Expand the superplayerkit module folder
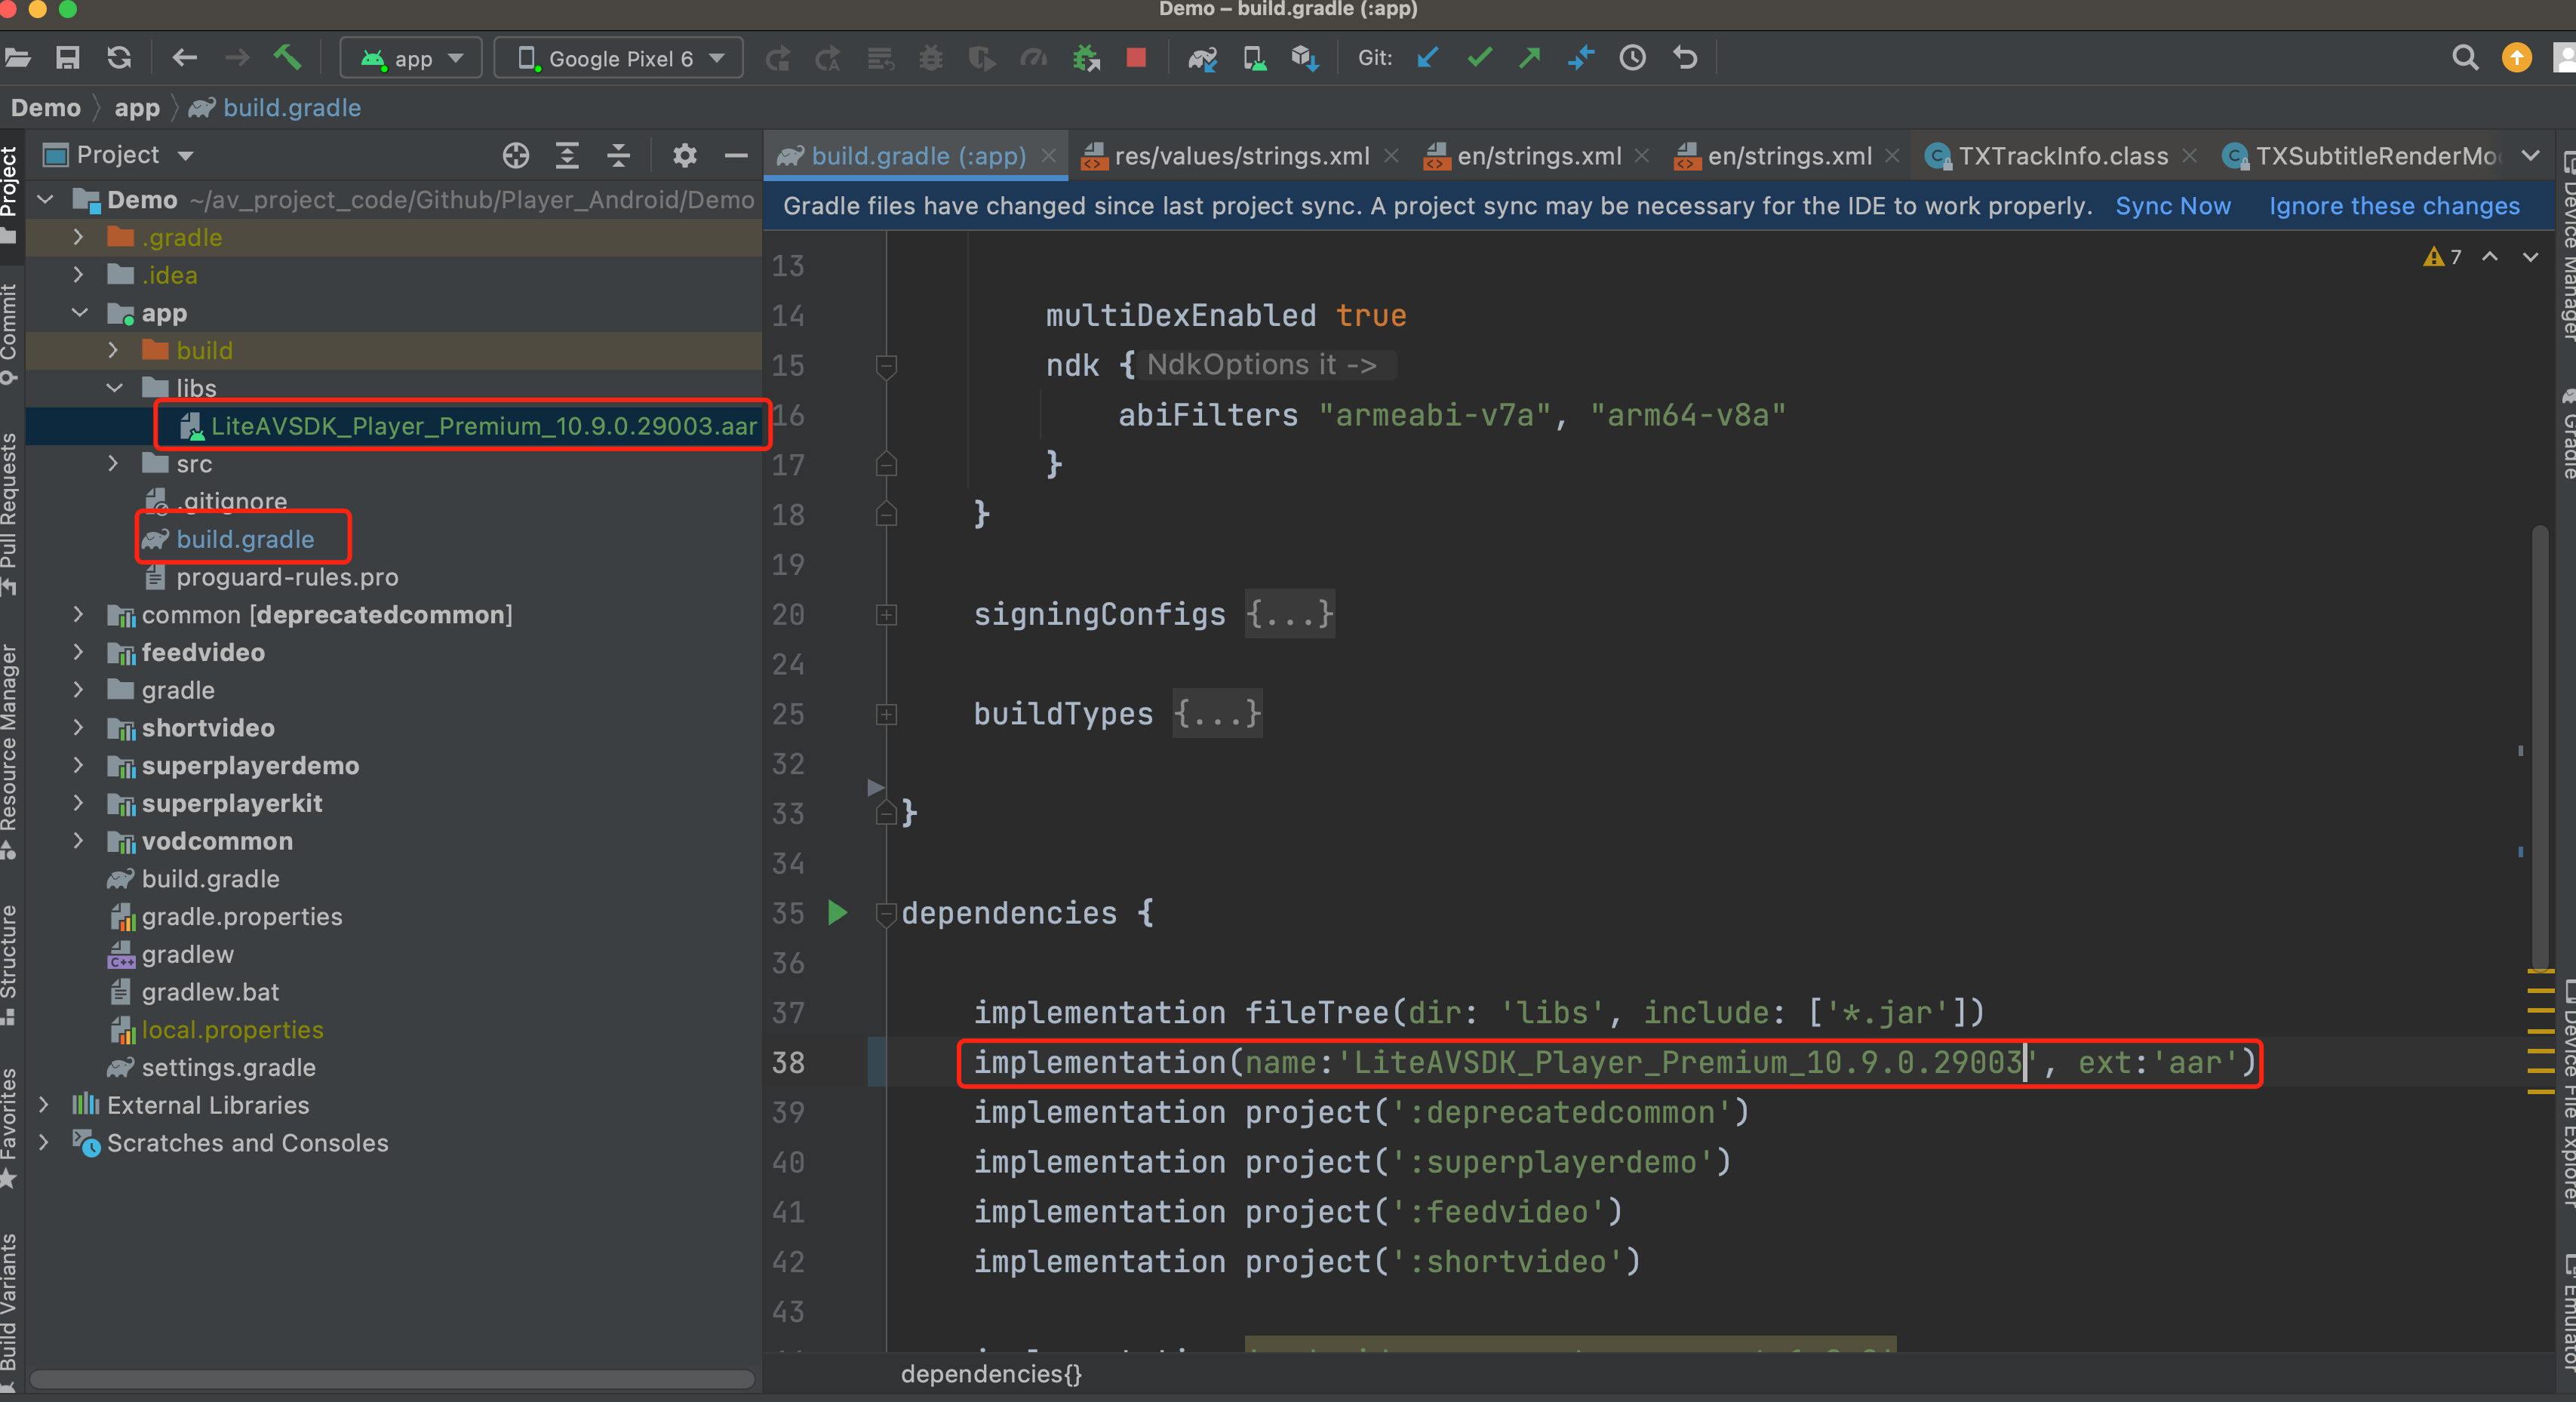The height and width of the screenshot is (1402, 2576). (78, 803)
